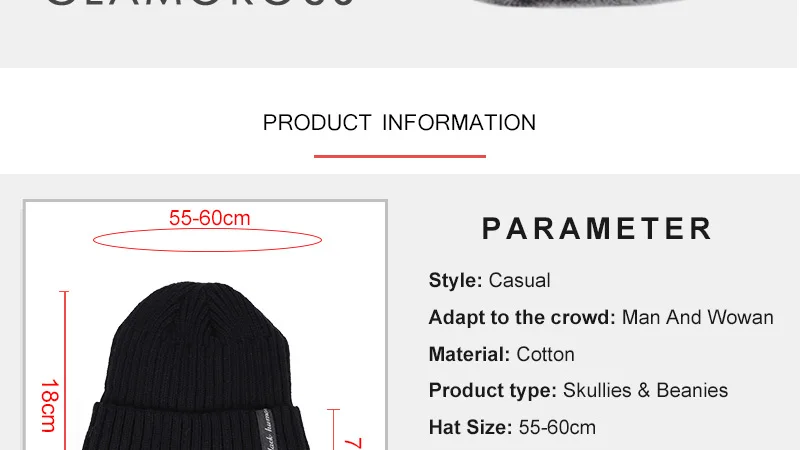
Task: Click the red circumference ellipse outline
Action: [x=207, y=240]
